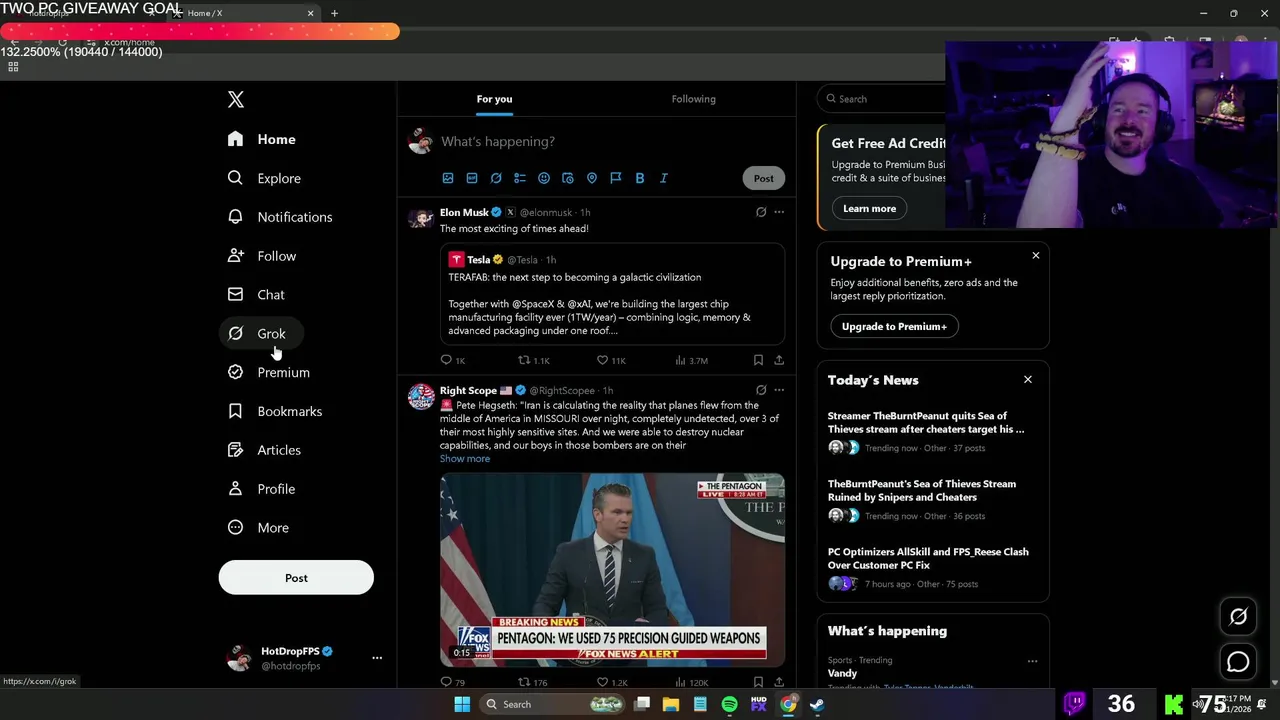
Task: Enhance the post with Grok in composer
Action: (496, 178)
